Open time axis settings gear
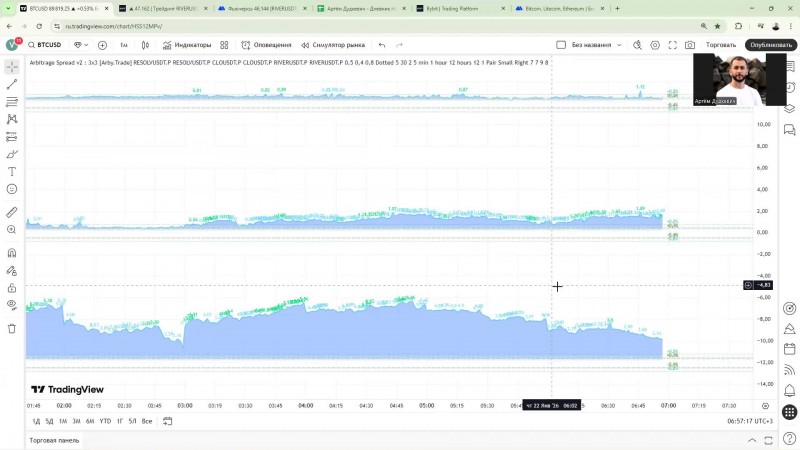This screenshot has width=800, height=450. [765, 406]
